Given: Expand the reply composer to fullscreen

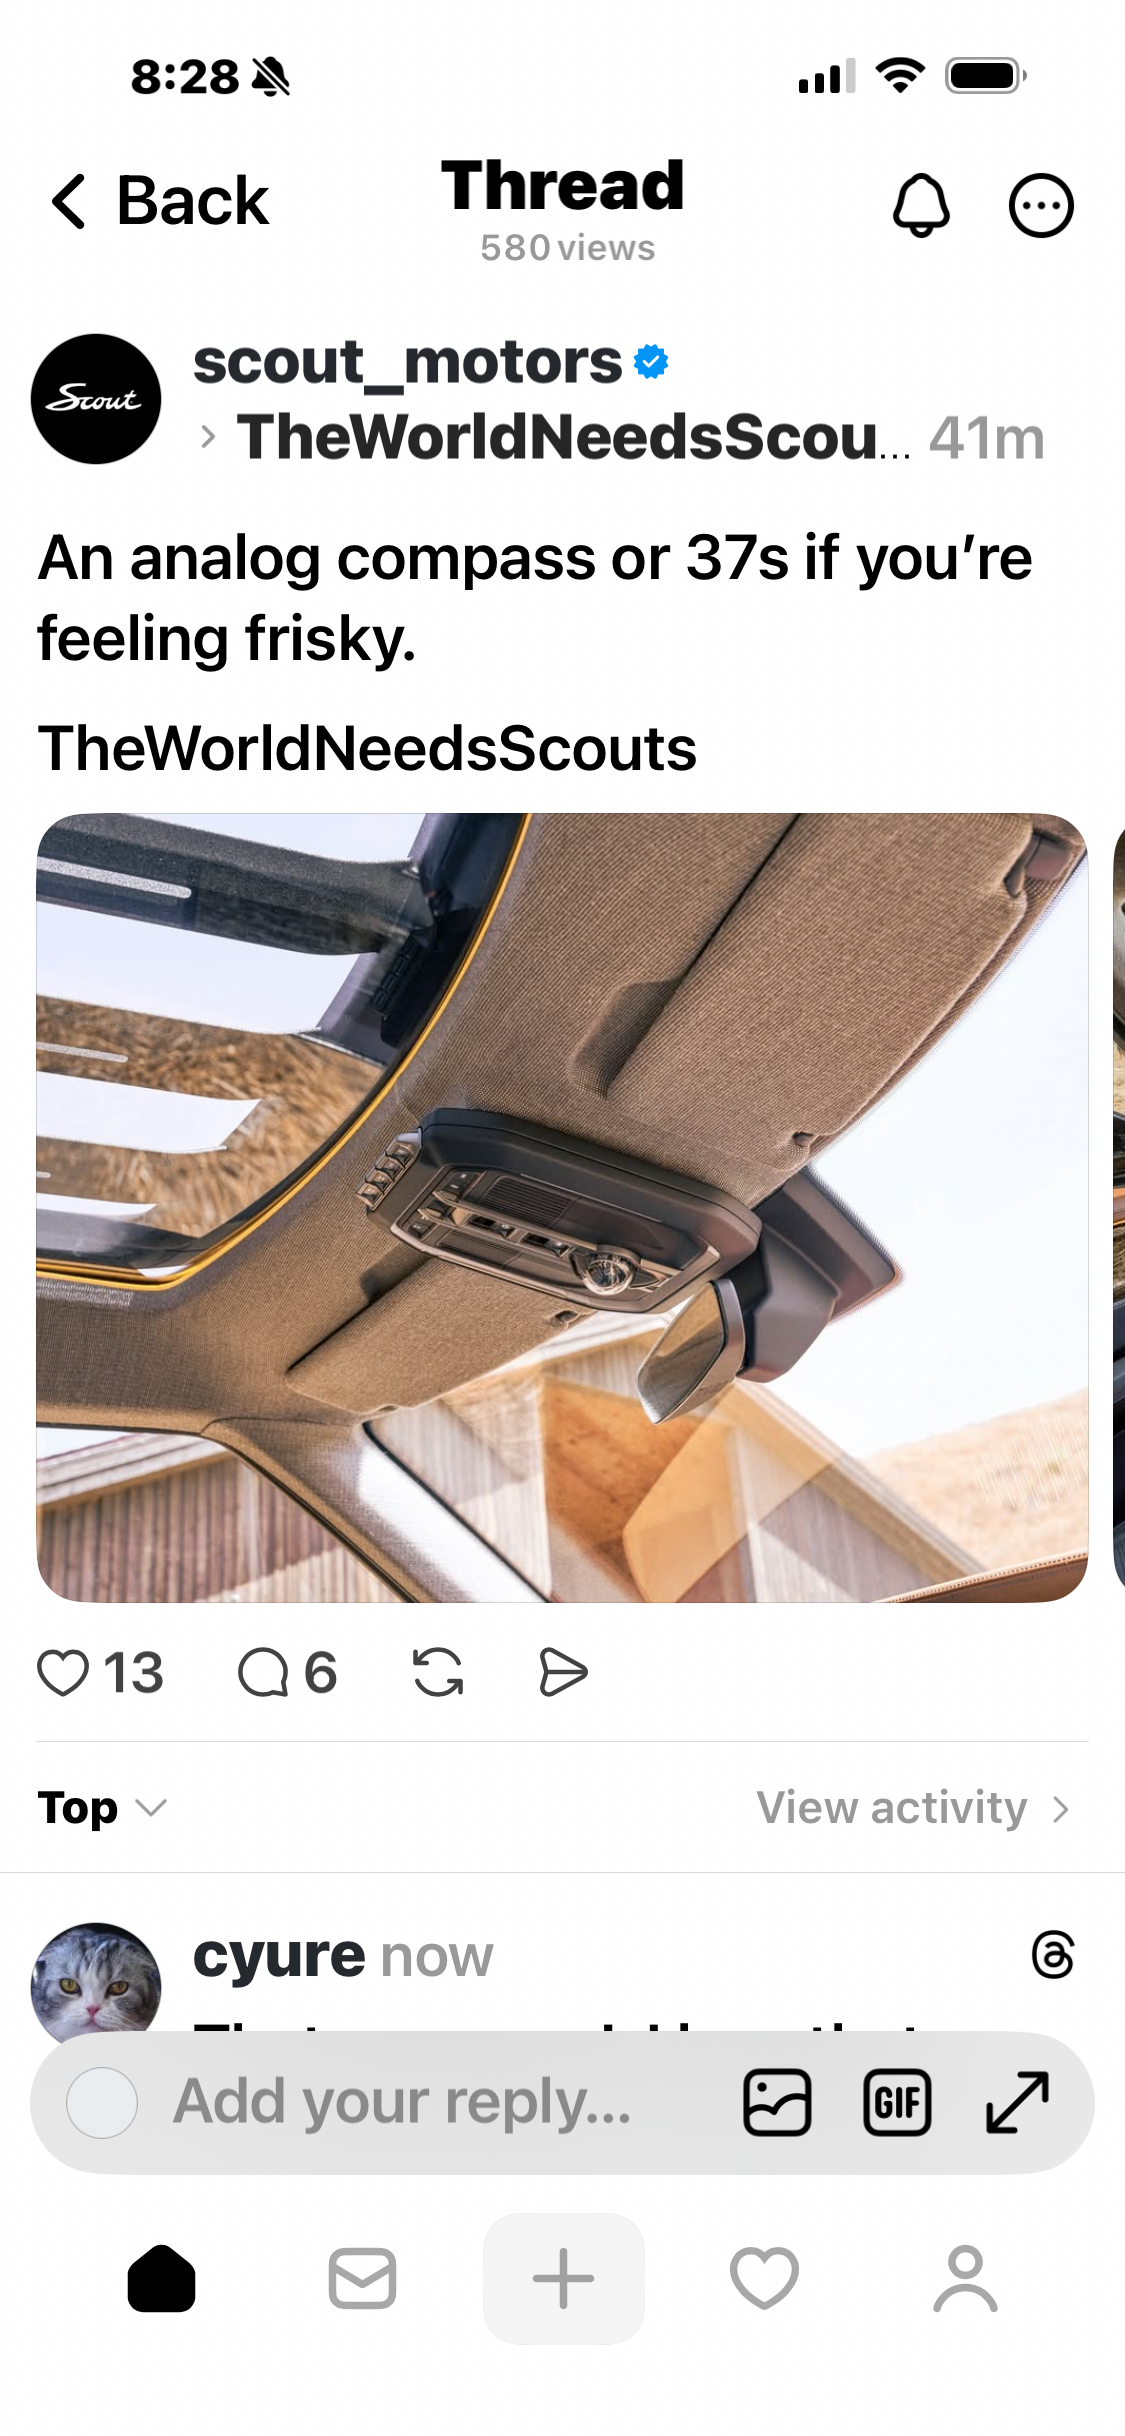Looking at the screenshot, I should [1017, 2102].
